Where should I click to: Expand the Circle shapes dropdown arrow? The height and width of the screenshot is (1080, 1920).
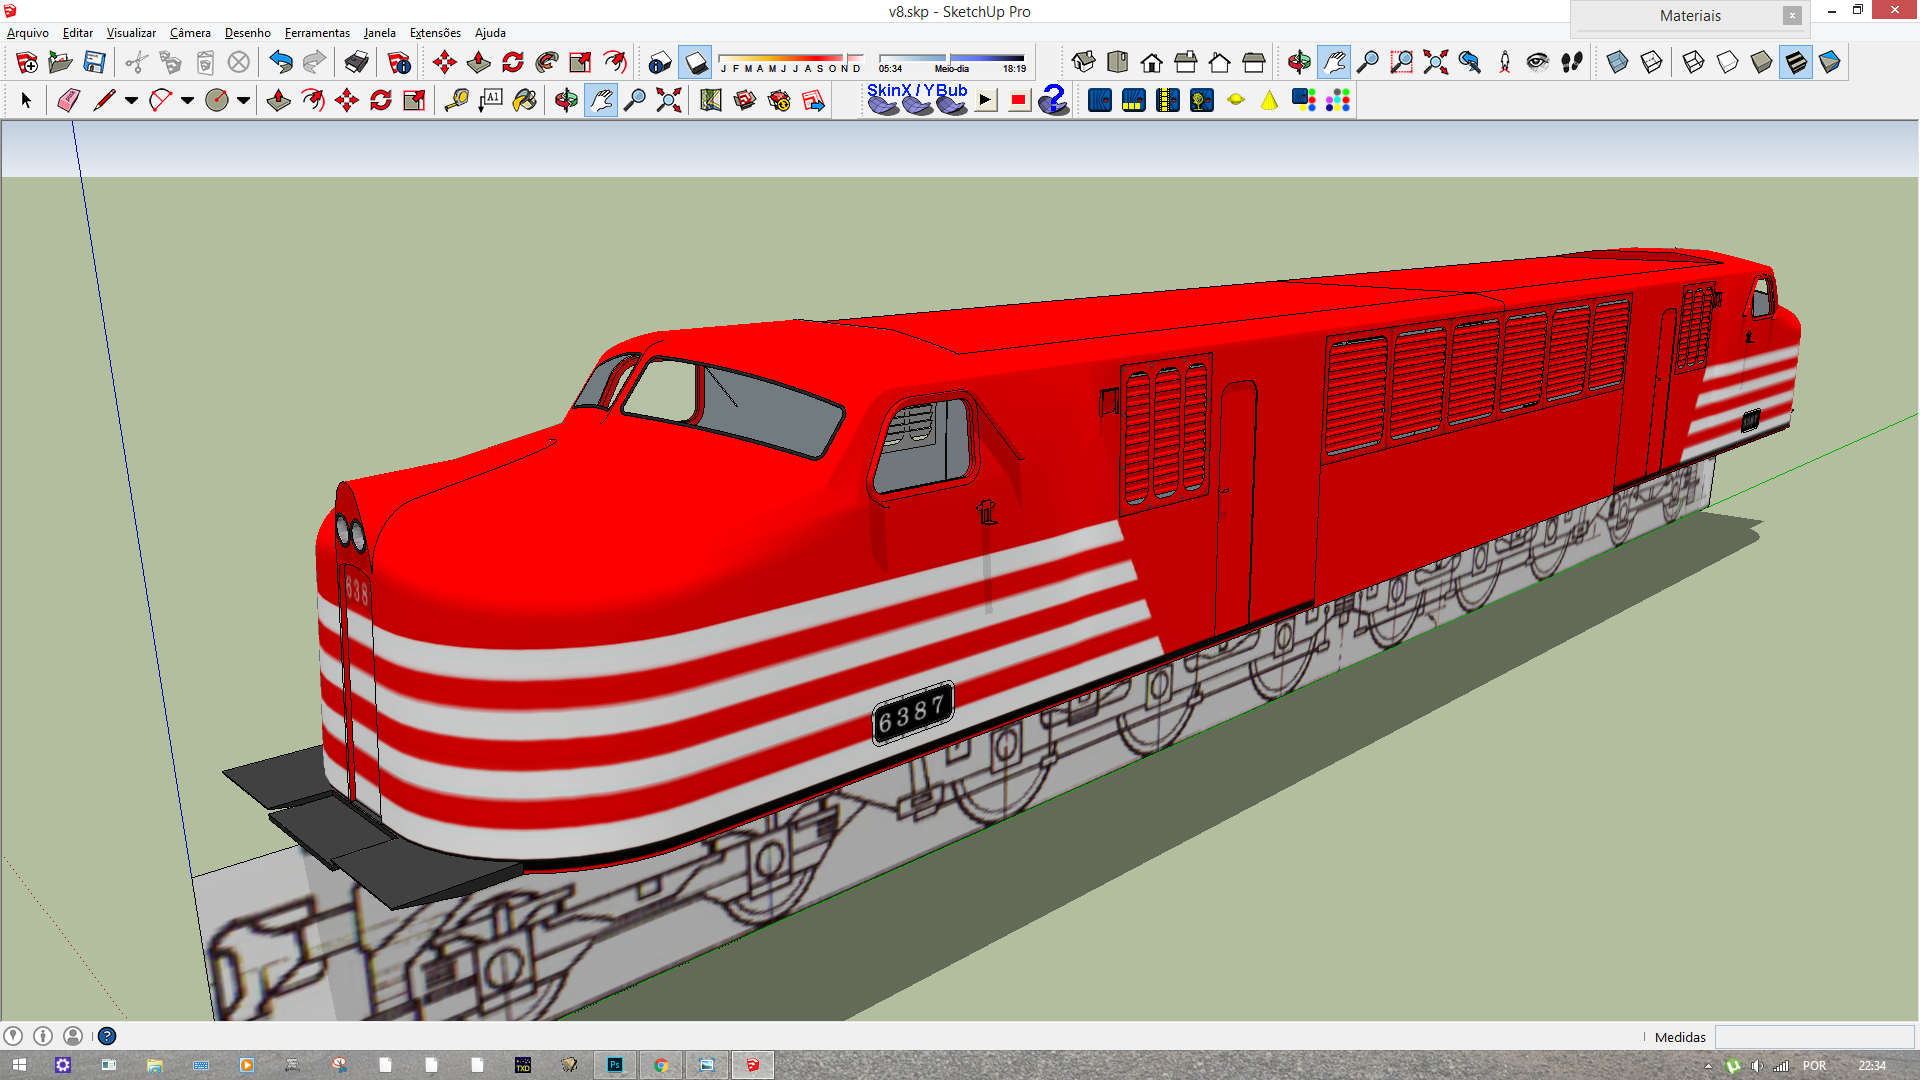pos(243,100)
